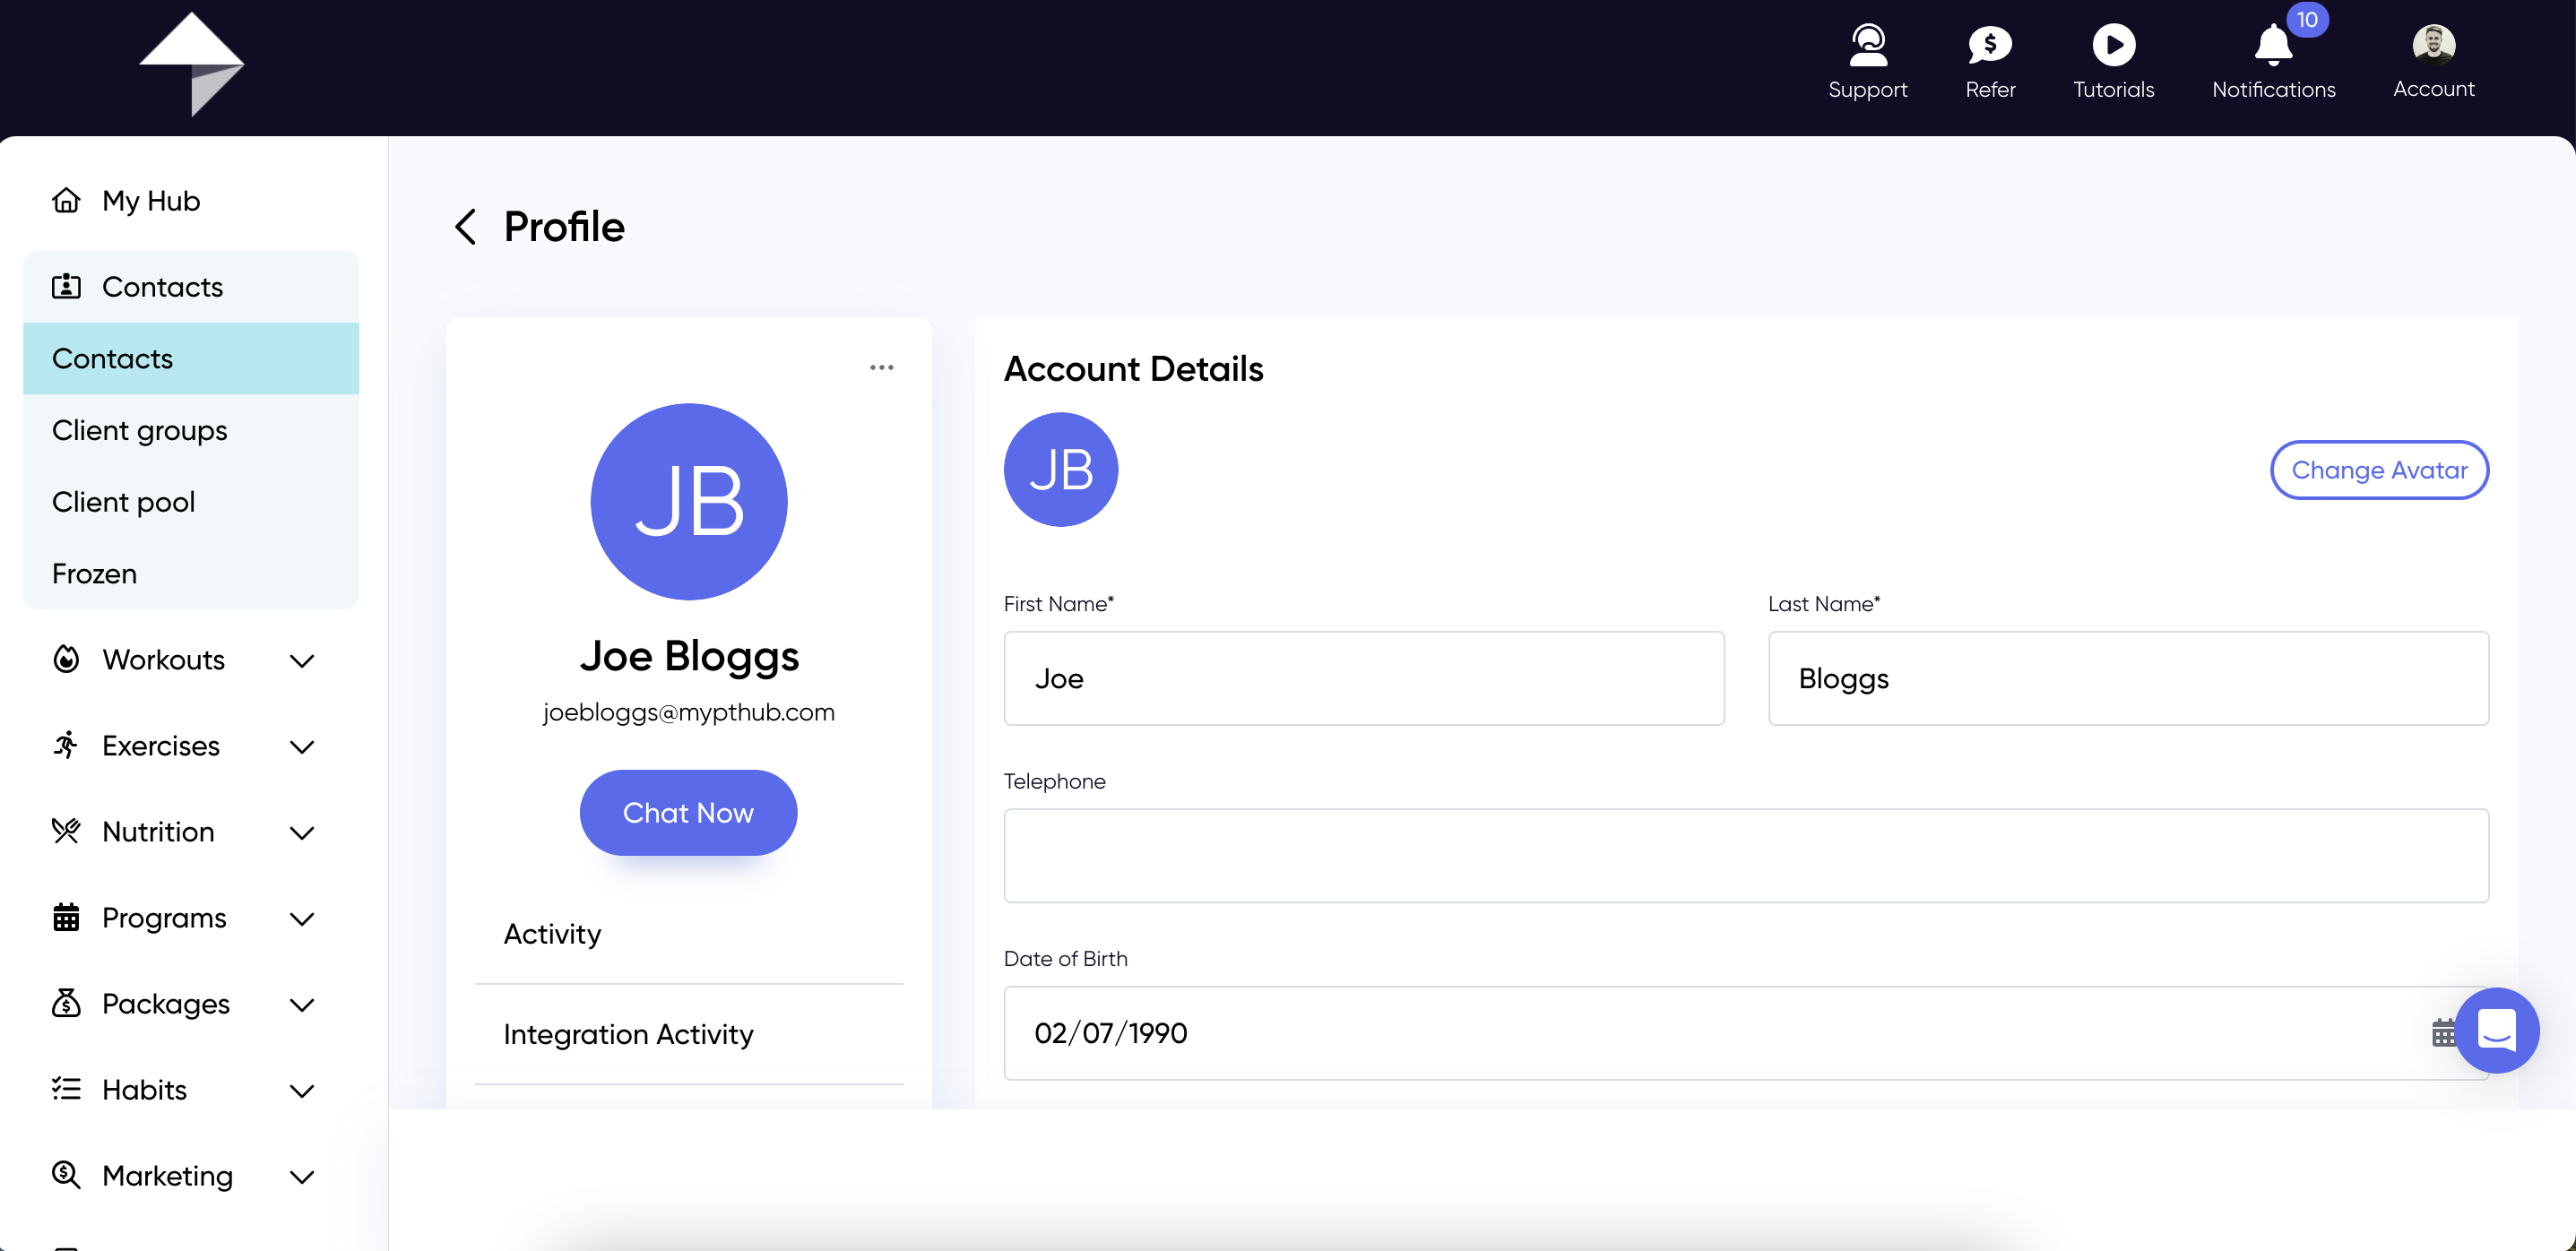This screenshot has width=2576, height=1251.
Task: Open the profile card three-dot menu
Action: tap(881, 368)
